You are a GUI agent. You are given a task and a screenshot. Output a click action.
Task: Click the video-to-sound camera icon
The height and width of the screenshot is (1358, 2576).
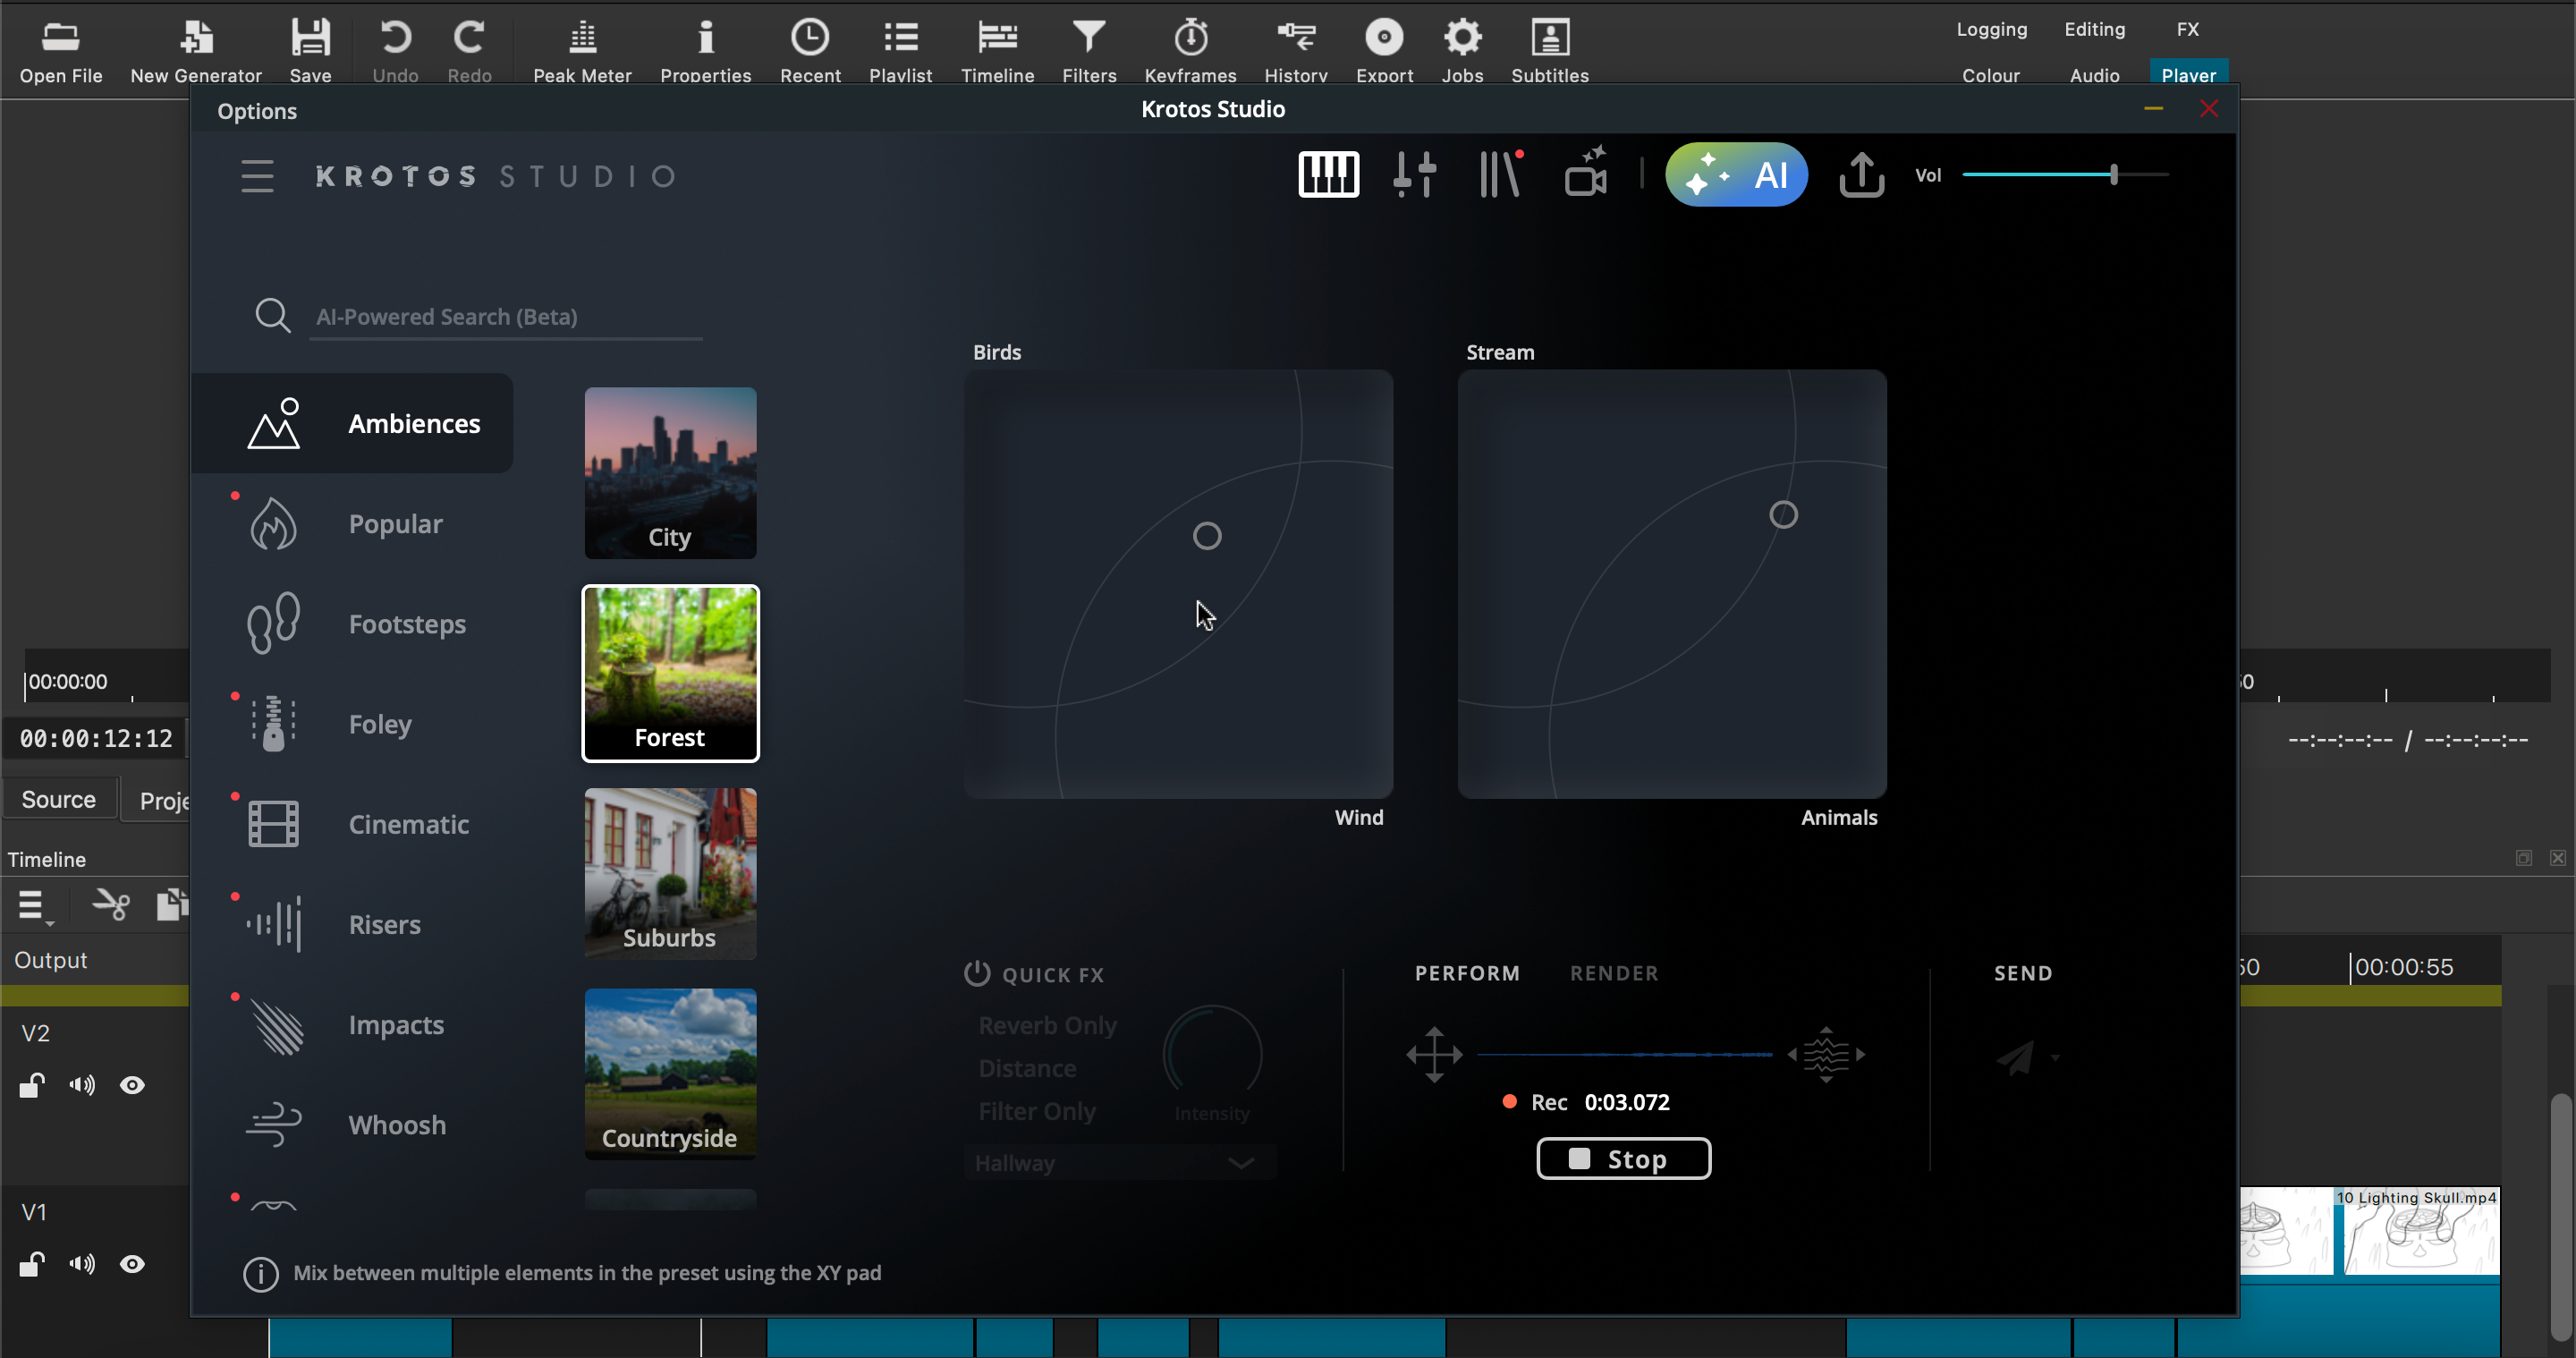(1586, 175)
